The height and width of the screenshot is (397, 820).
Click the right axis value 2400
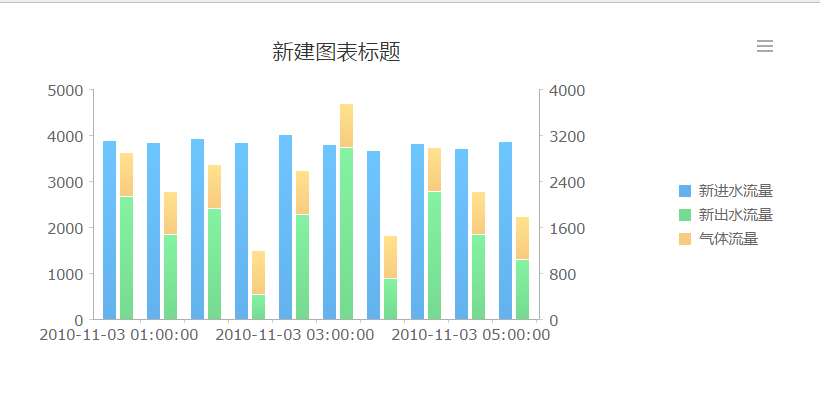567,183
